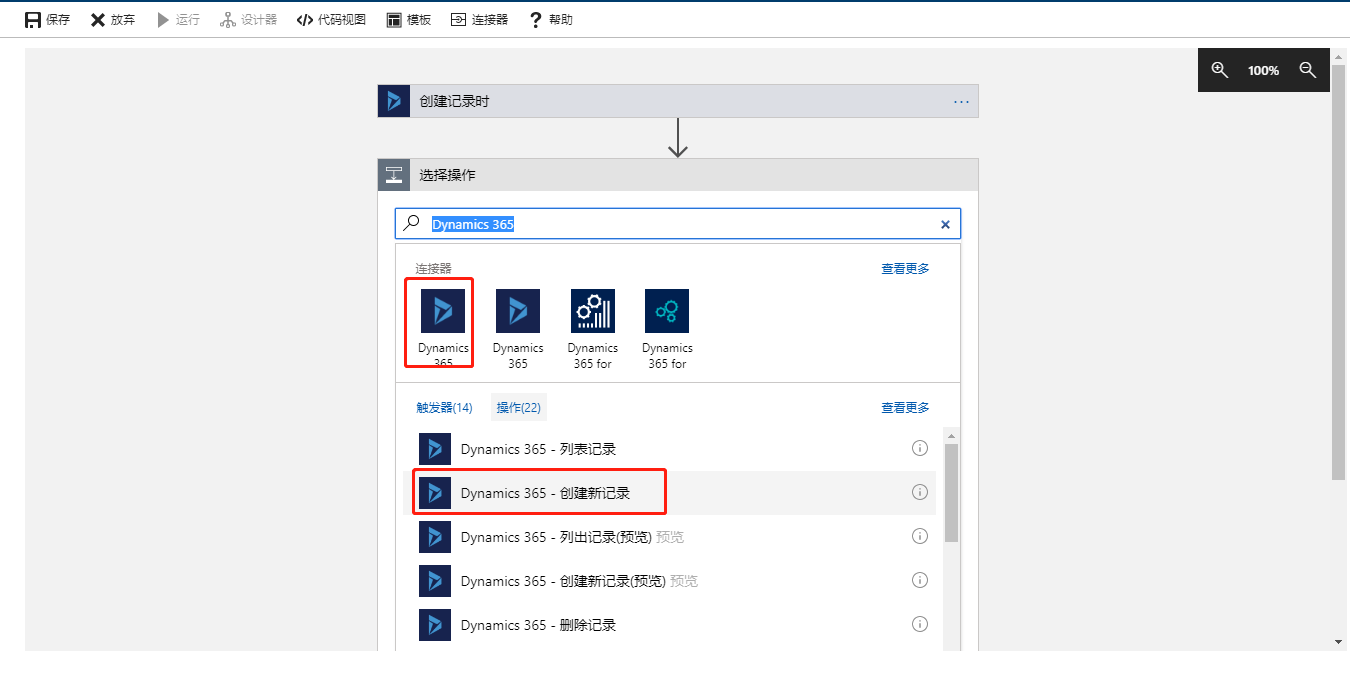
Task: Click the page vertical scrollbar
Action: (1339, 272)
